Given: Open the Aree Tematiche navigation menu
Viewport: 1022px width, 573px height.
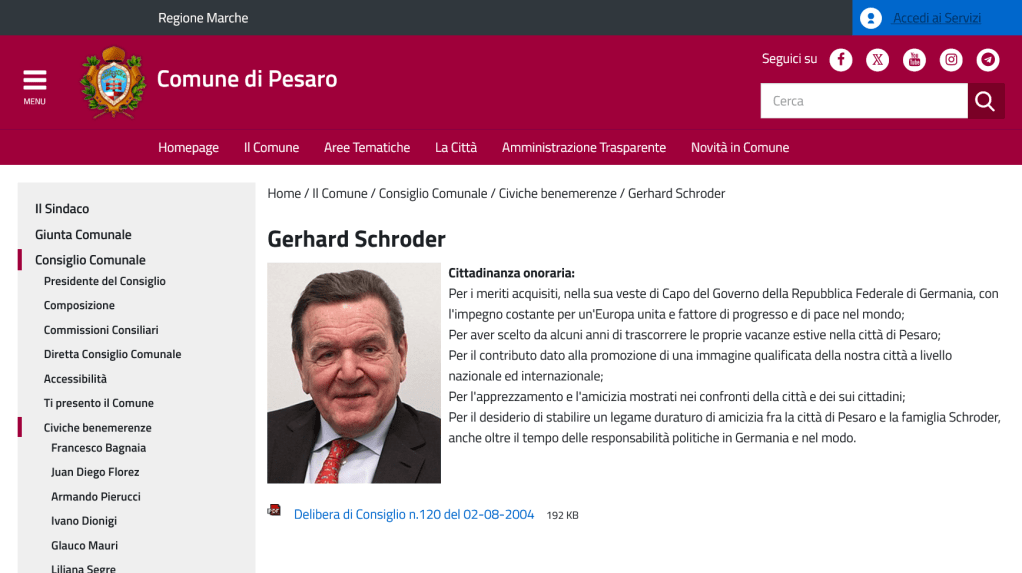Looking at the screenshot, I should pyautogui.click(x=367, y=147).
